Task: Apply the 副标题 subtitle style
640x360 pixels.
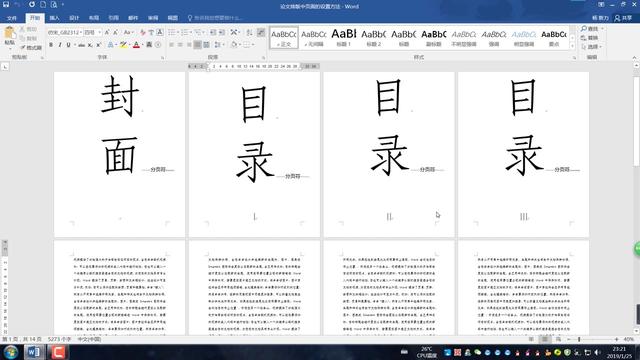Action: click(x=433, y=38)
